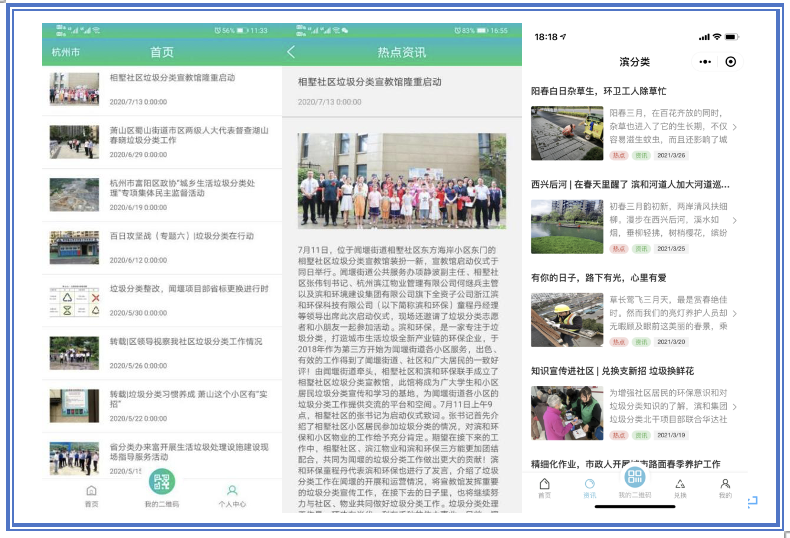Tap the thumbnail of 有你的日子 article
This screenshot has width=790, height=538.
[x=567, y=319]
